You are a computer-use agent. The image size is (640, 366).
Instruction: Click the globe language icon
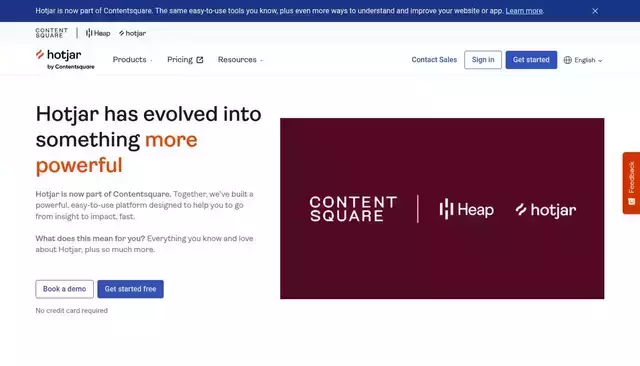[x=567, y=60]
